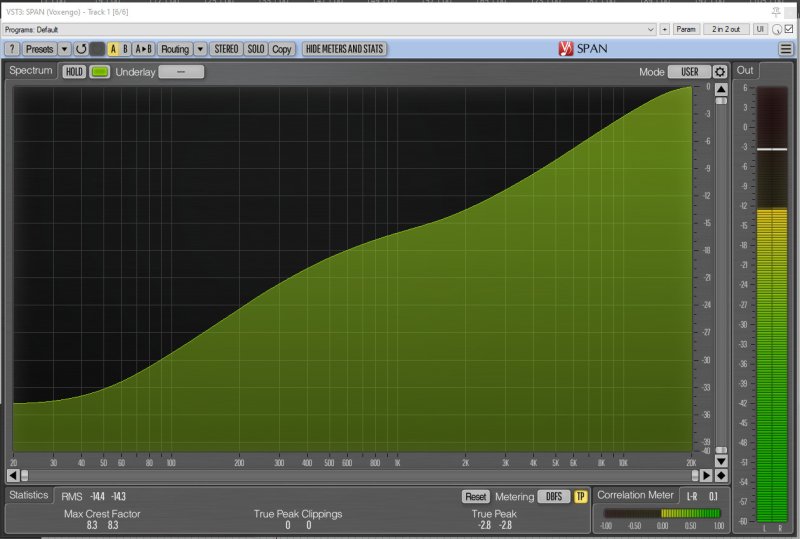Select the Statistics tab

[29, 495]
